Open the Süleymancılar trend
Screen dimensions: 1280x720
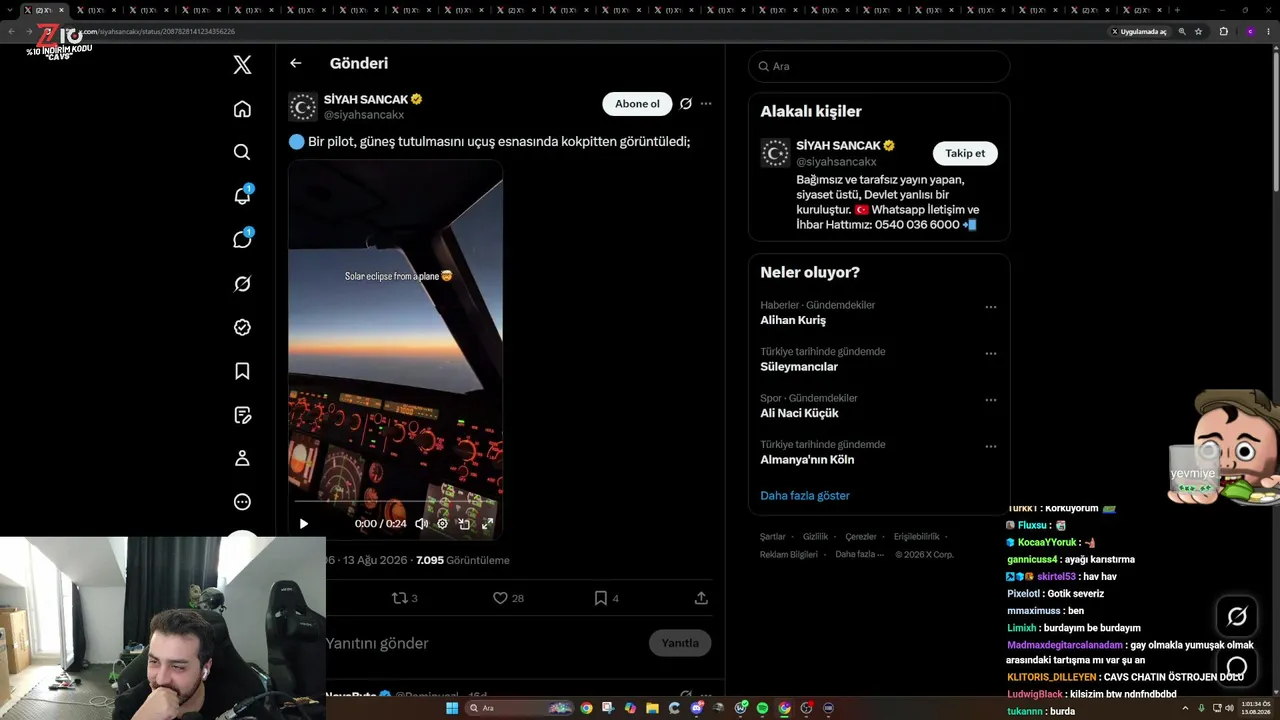(799, 367)
